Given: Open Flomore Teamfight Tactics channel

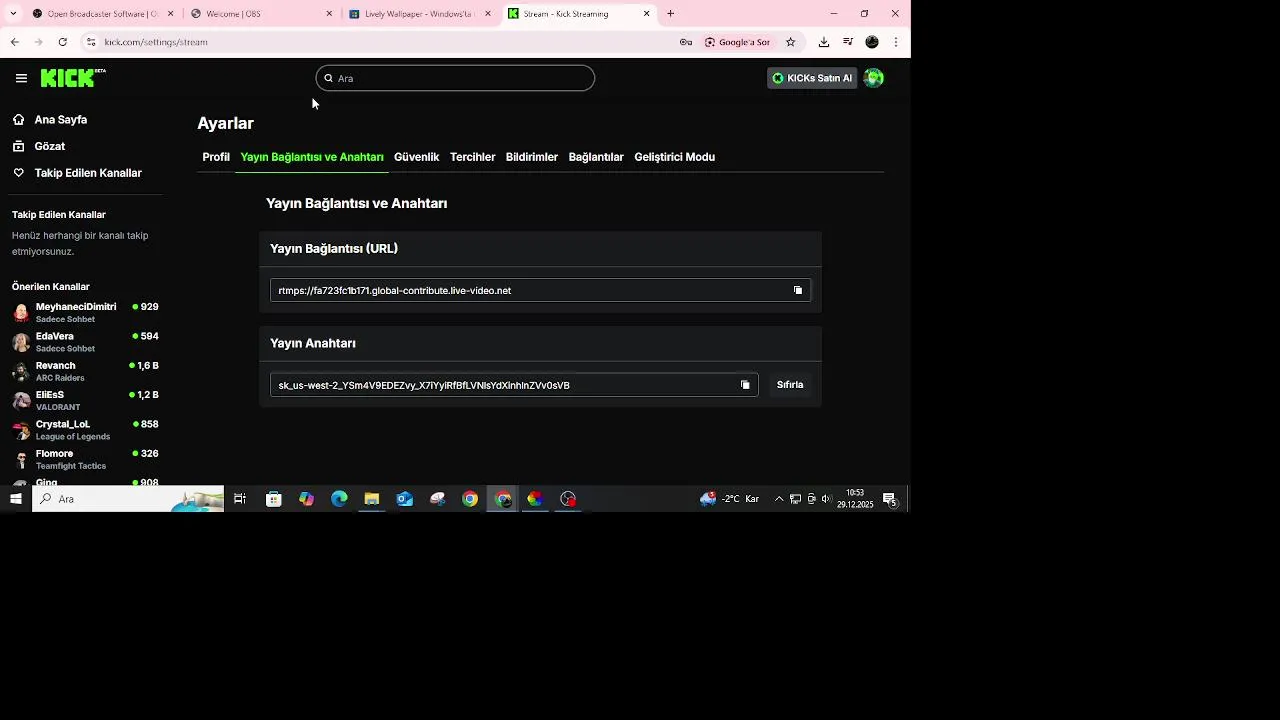Looking at the screenshot, I should click(85, 459).
